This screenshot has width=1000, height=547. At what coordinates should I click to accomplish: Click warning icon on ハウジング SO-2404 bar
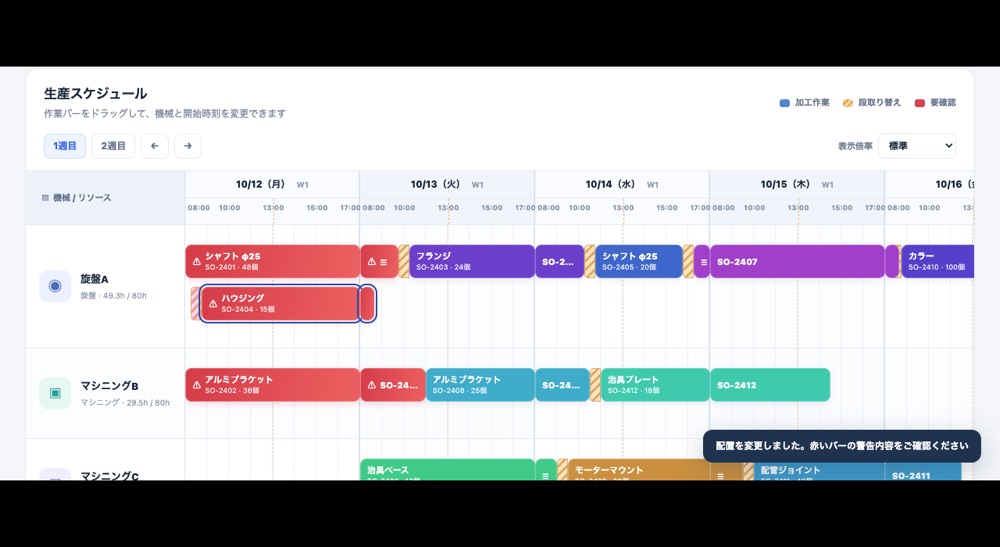click(x=213, y=303)
